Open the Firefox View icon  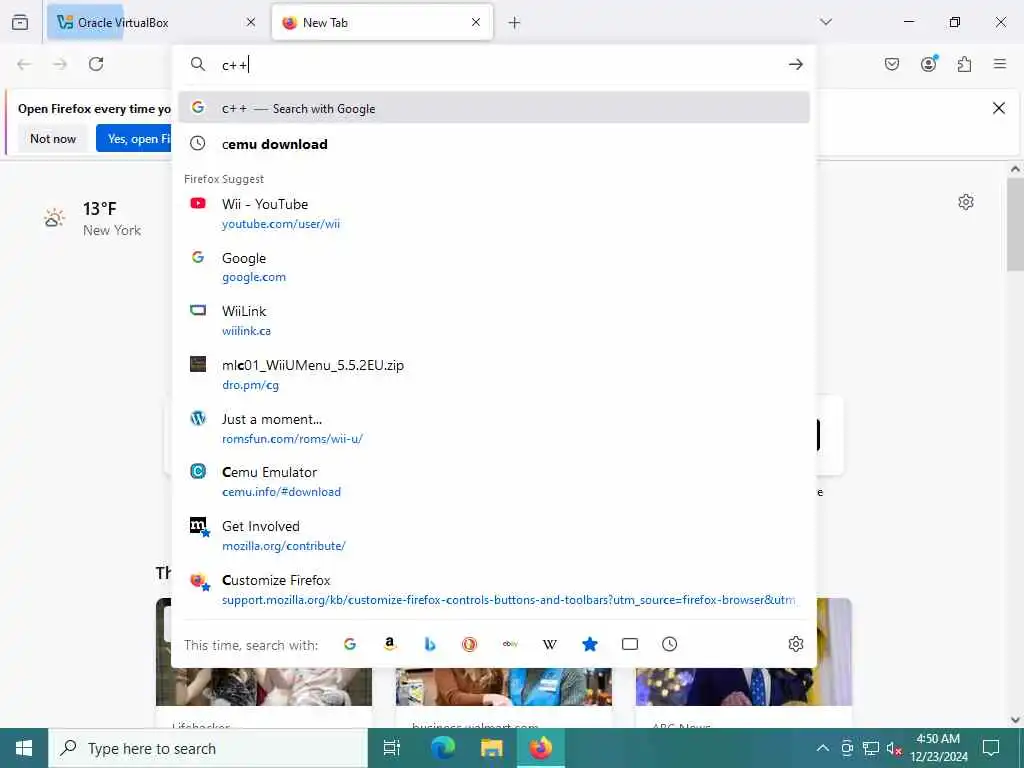20,23
